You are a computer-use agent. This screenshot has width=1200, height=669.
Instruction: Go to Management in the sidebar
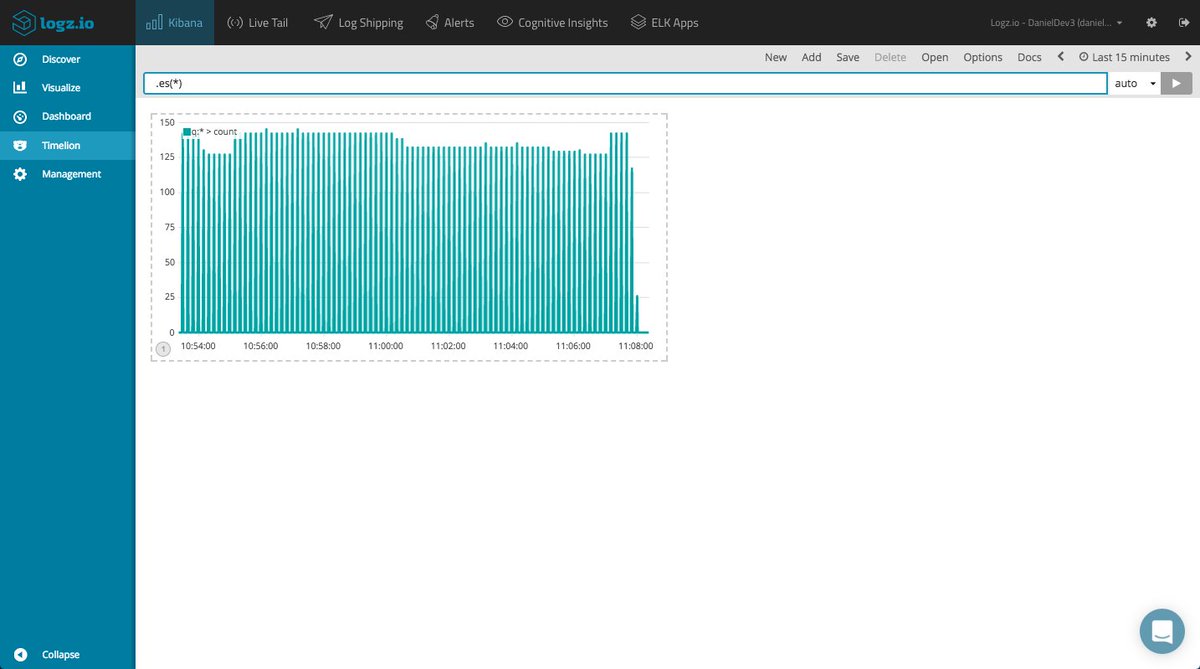click(x=71, y=174)
